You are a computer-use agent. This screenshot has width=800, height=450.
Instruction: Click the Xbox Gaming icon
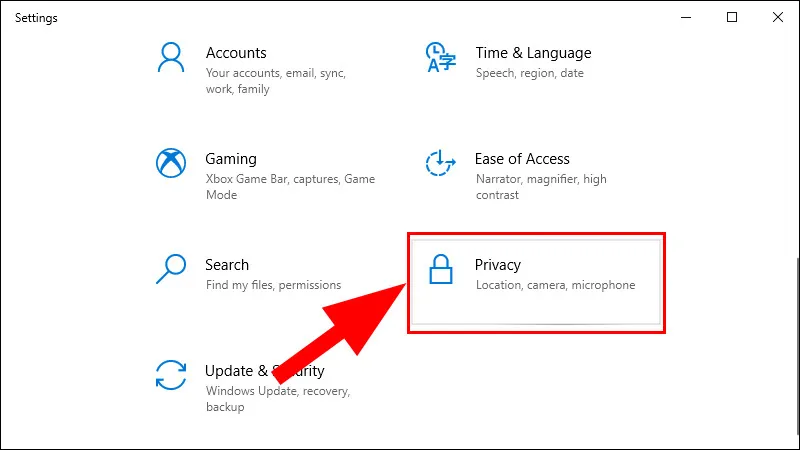[172, 163]
